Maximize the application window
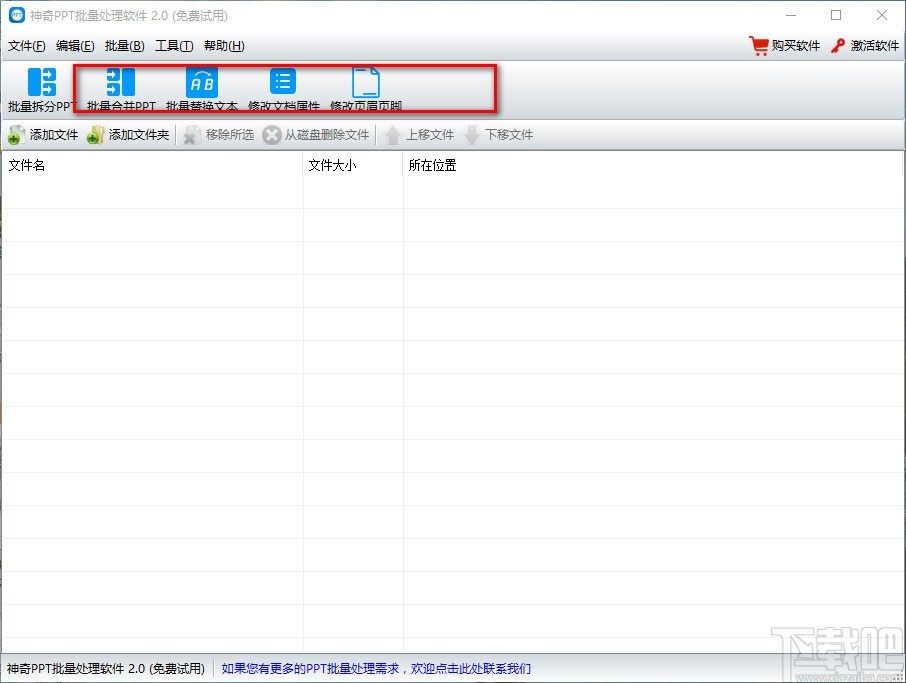Screen dimensions: 906x683 (x=836, y=15)
